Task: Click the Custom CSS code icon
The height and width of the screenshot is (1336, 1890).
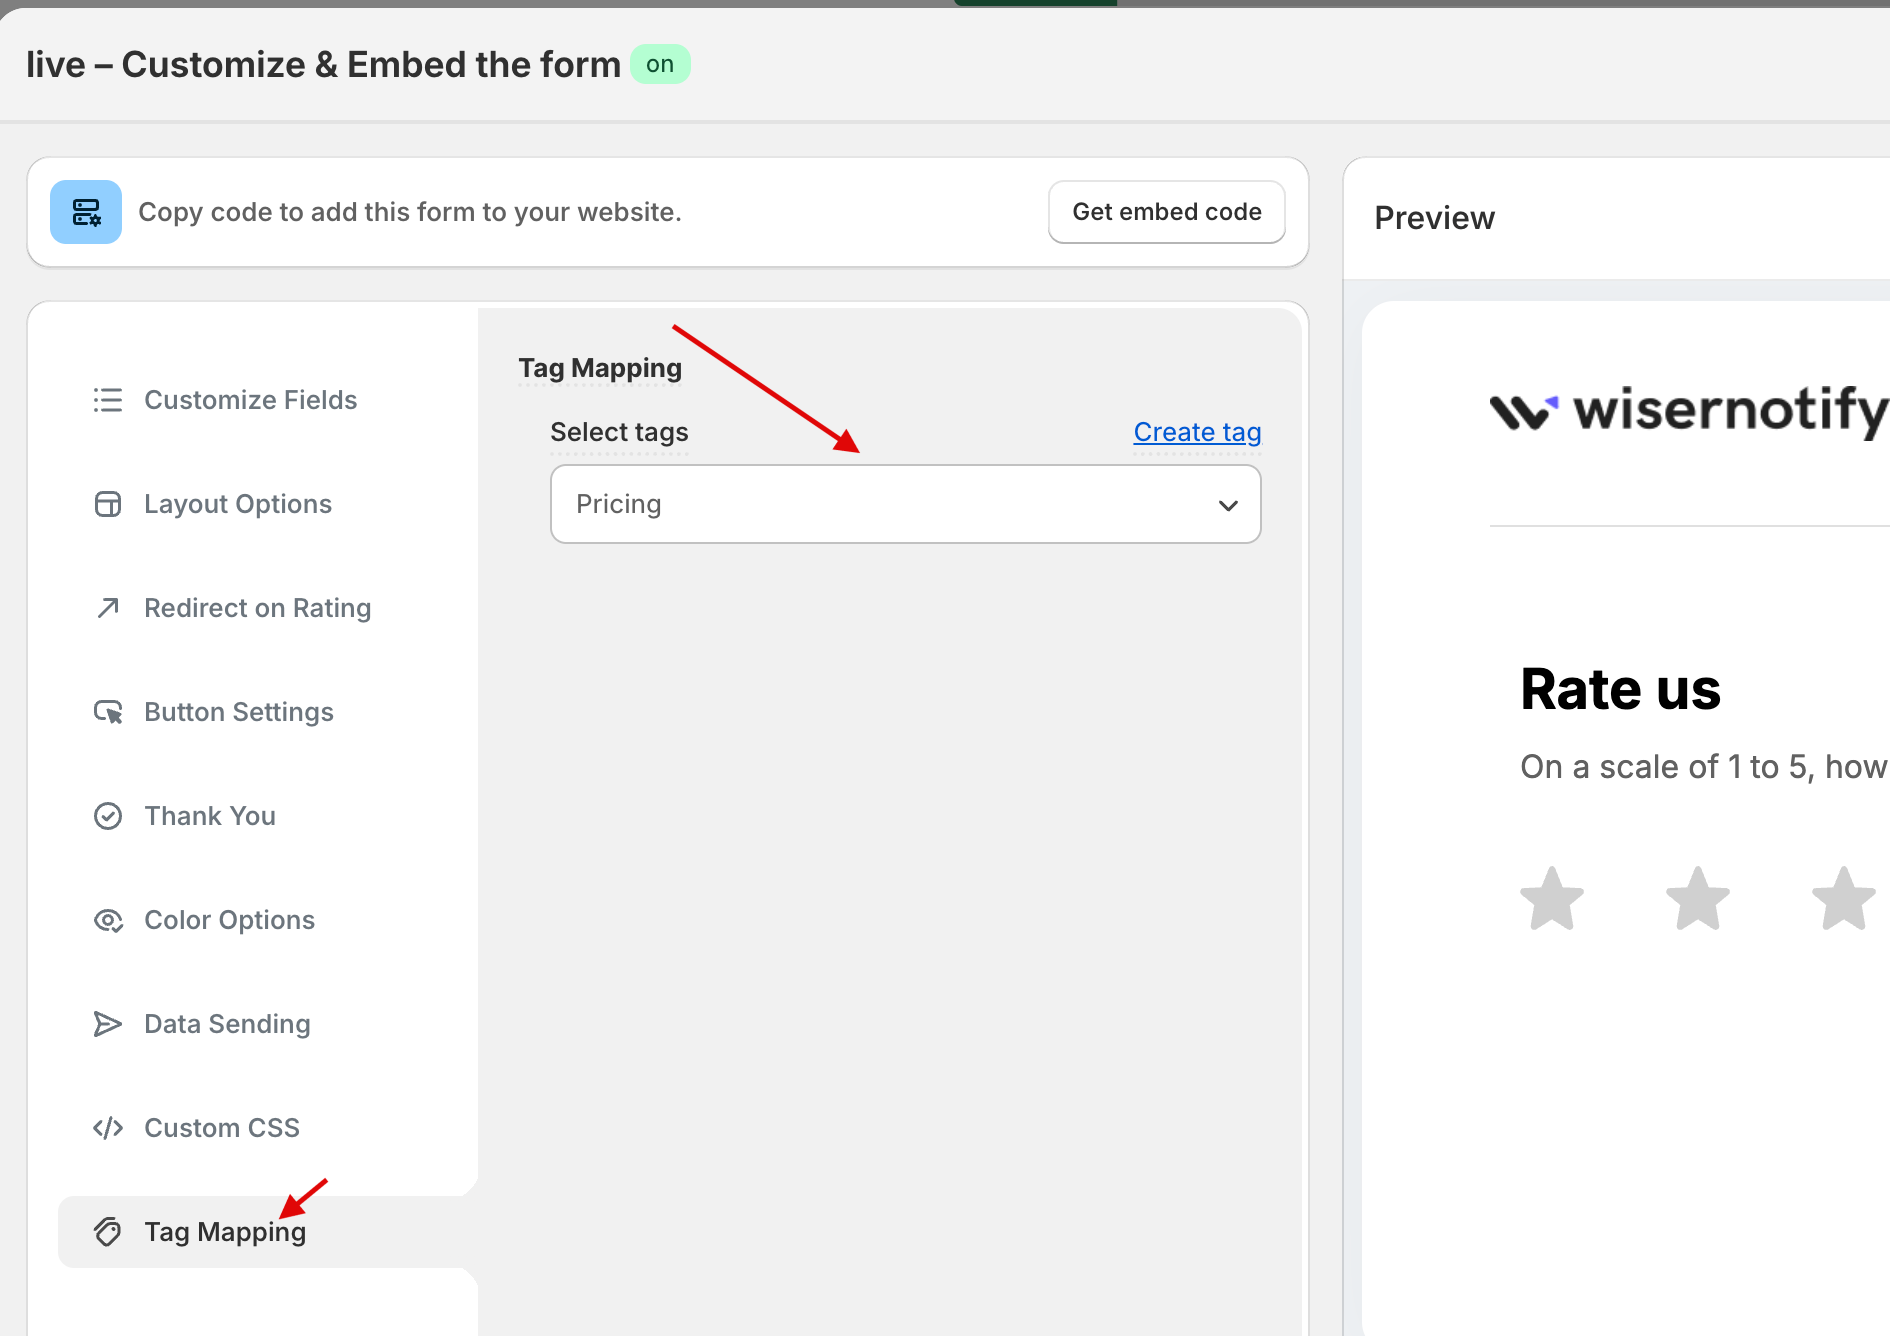Action: coord(108,1128)
